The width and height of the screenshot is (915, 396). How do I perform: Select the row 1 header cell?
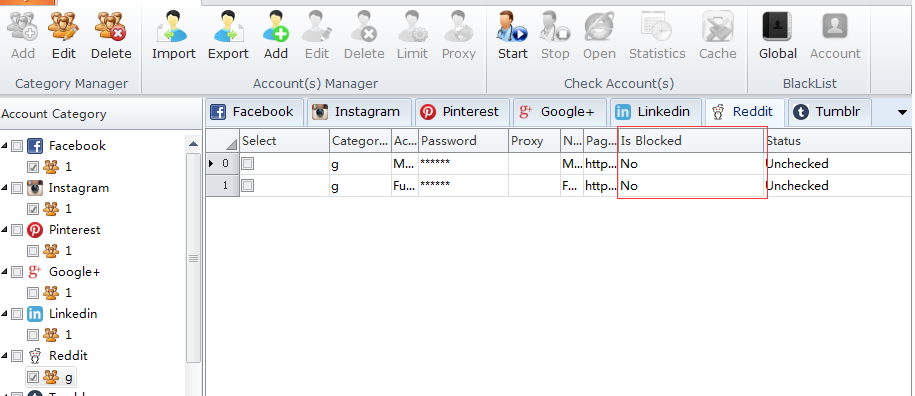click(x=222, y=186)
